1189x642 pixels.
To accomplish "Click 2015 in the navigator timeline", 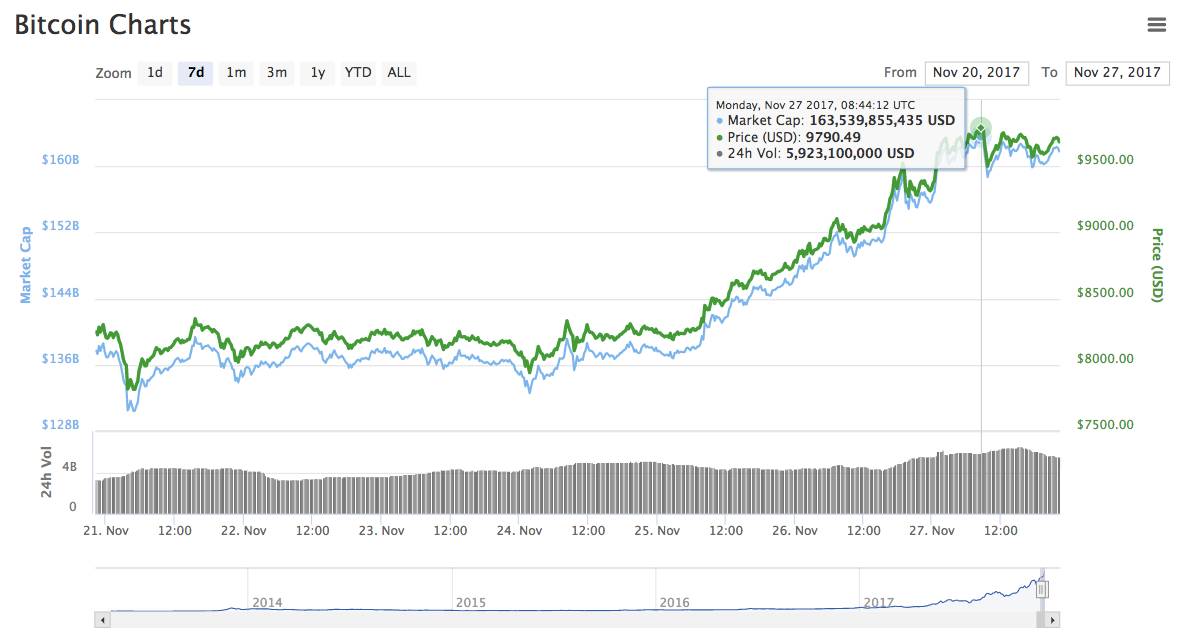I will 471,603.
